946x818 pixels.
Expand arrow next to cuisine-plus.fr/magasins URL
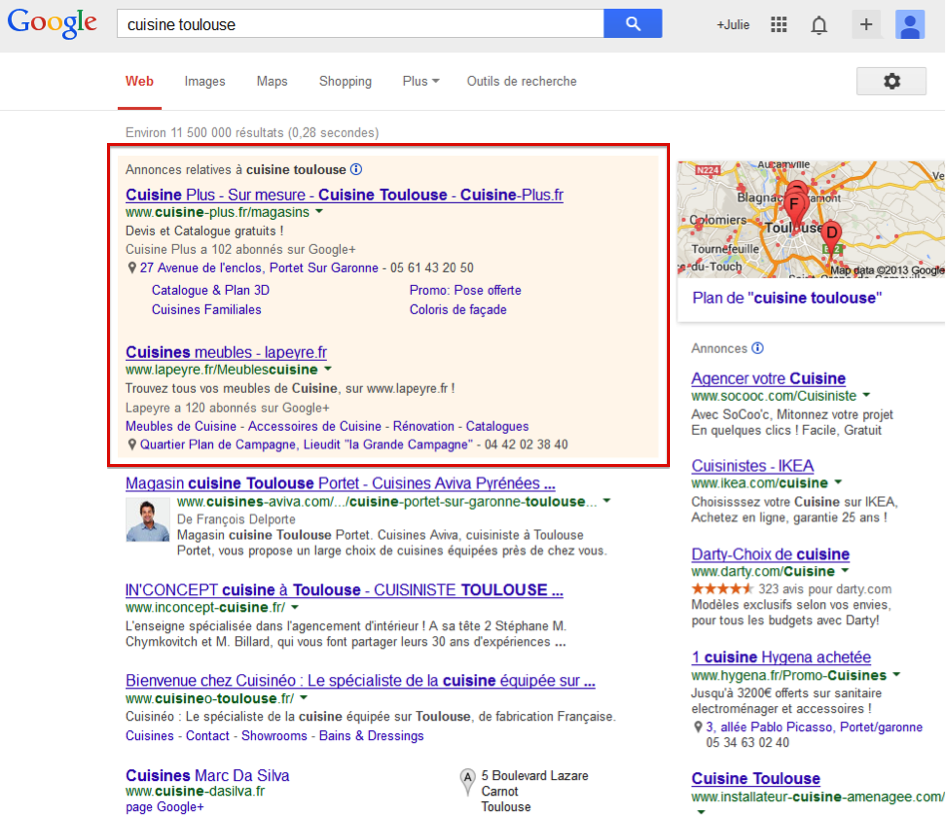click(319, 212)
